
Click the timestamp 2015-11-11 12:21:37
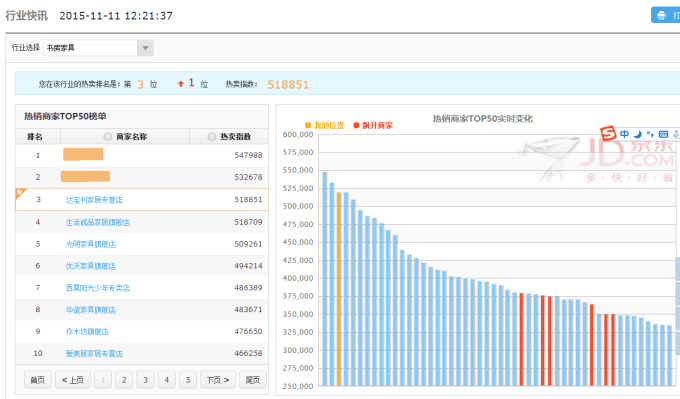click(116, 16)
